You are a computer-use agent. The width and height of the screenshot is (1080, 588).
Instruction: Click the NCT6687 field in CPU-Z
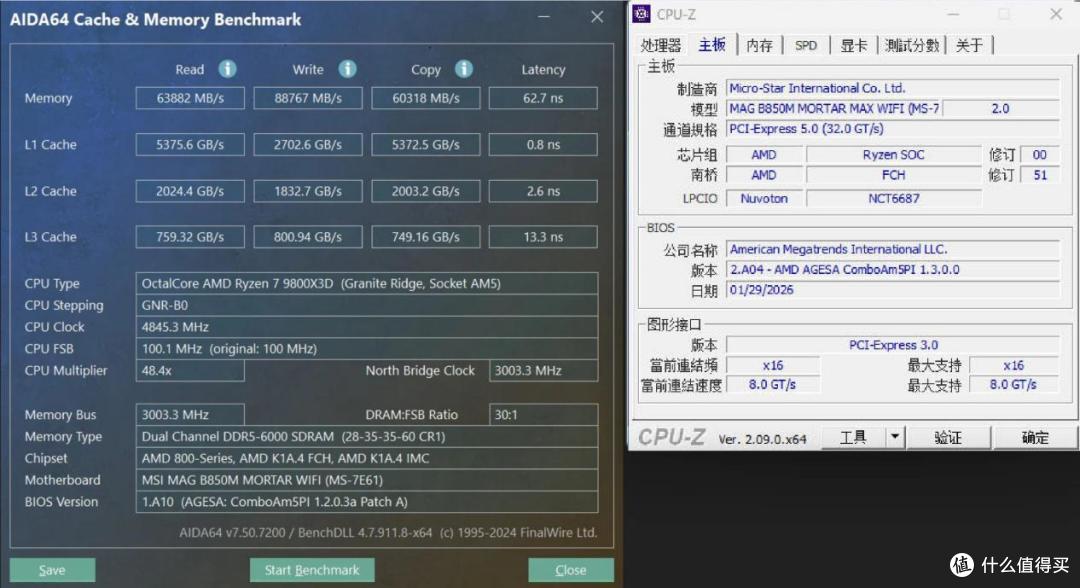point(893,198)
